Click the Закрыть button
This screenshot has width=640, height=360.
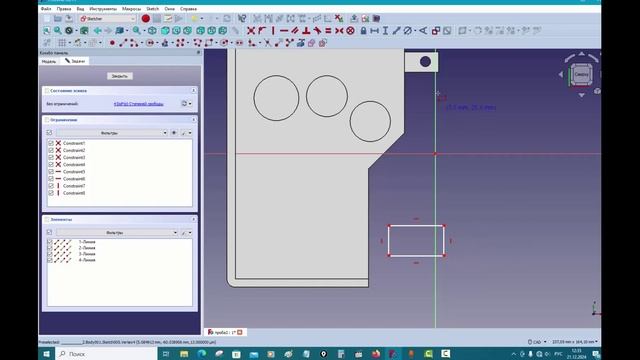(x=120, y=76)
